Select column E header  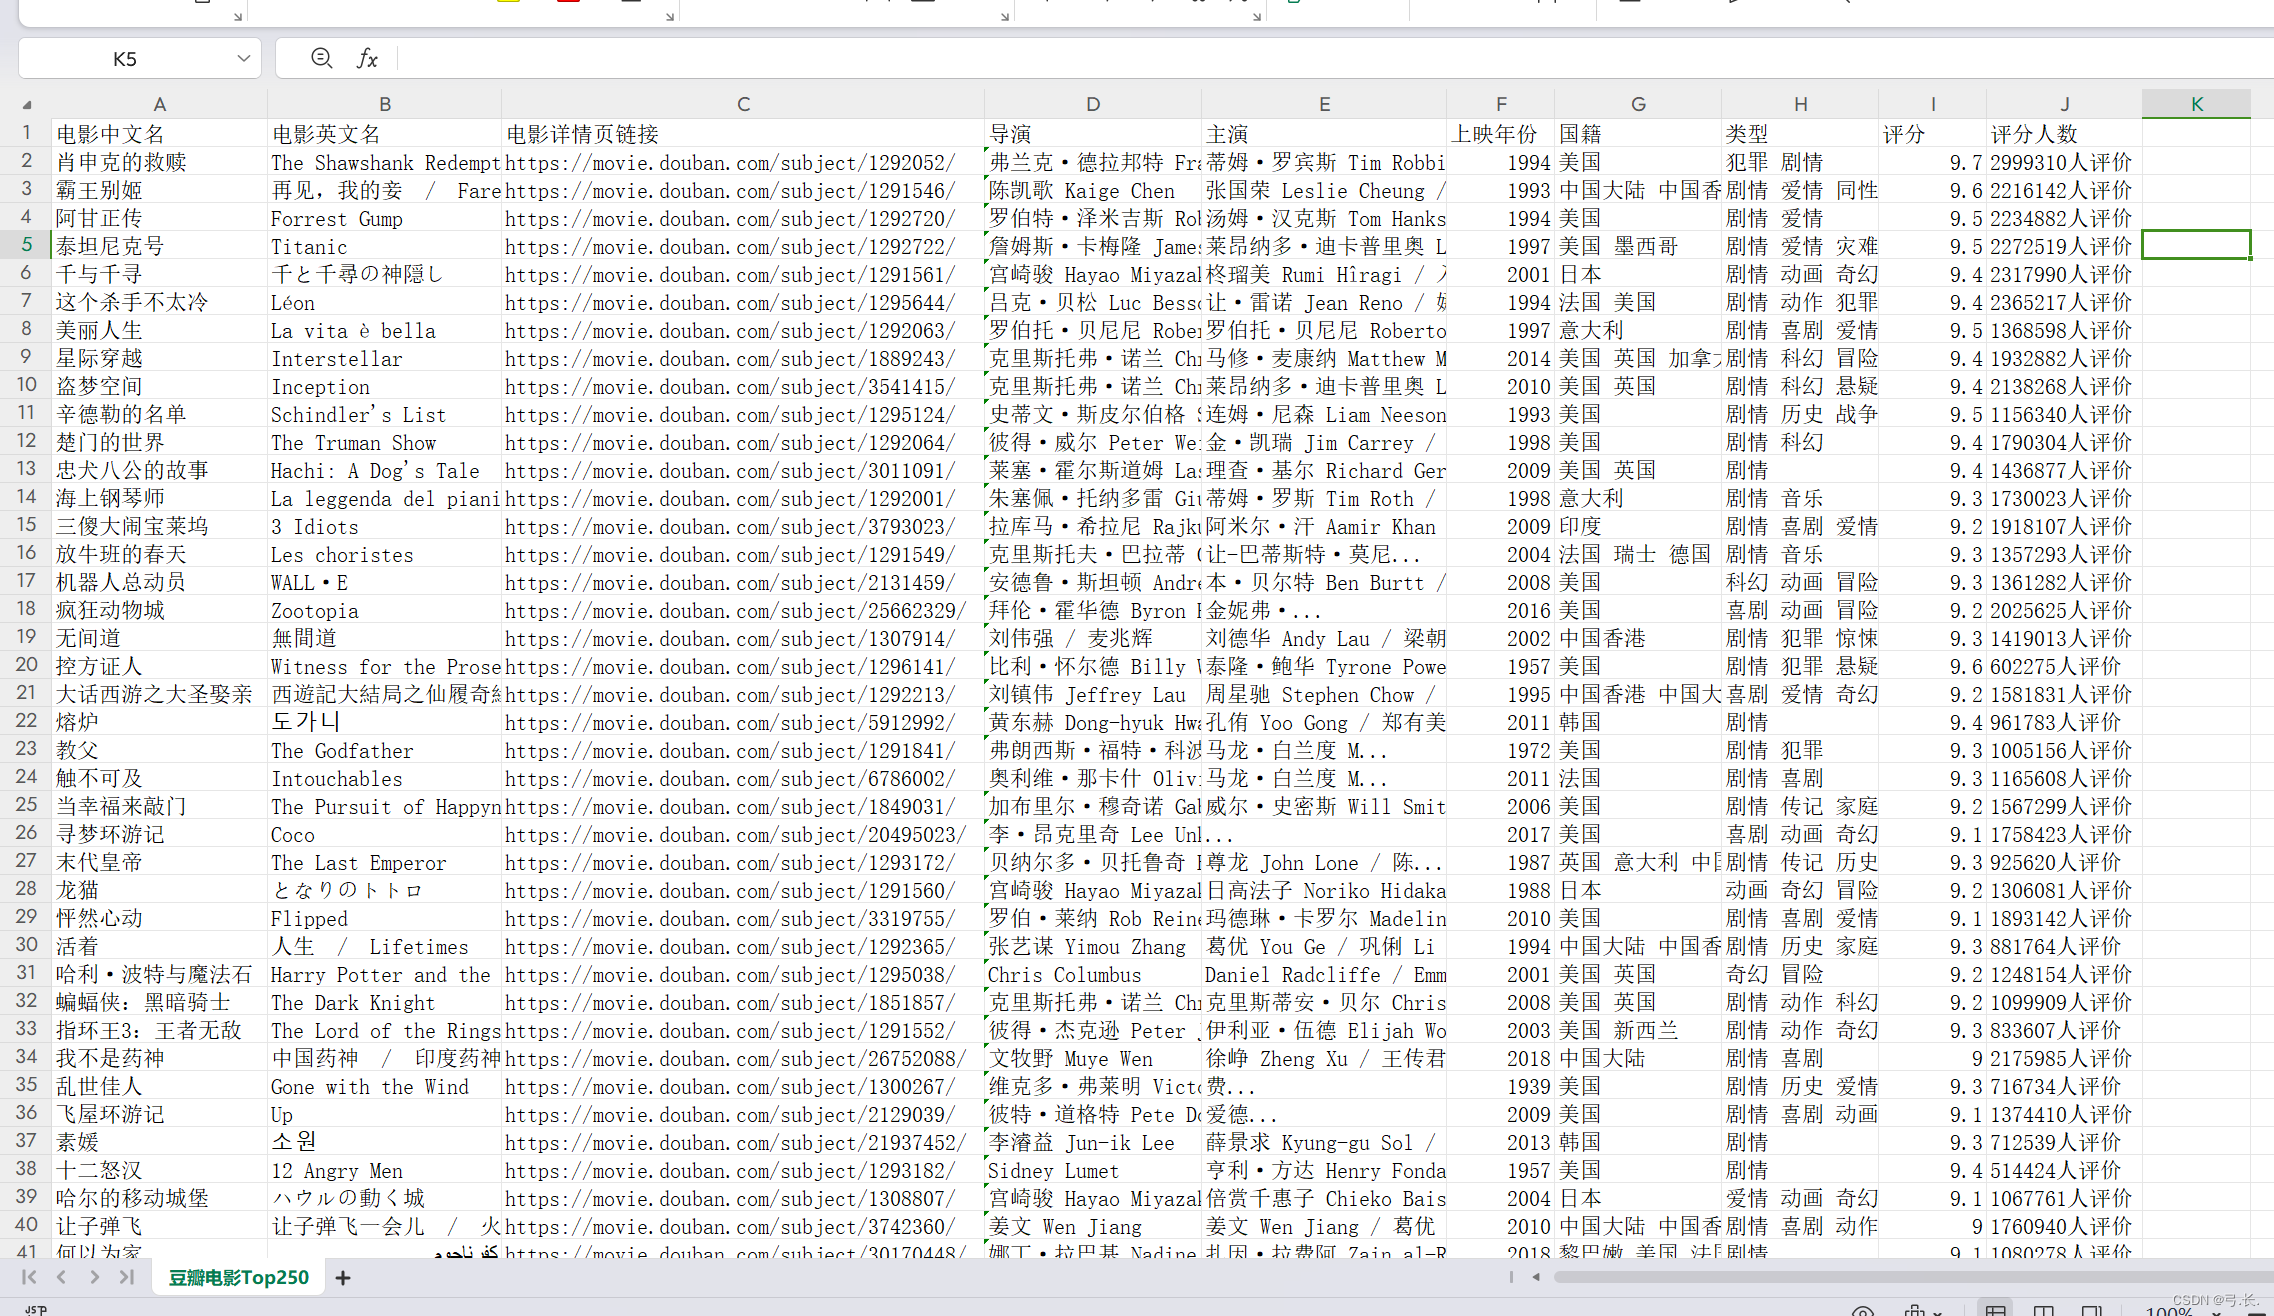1324,104
